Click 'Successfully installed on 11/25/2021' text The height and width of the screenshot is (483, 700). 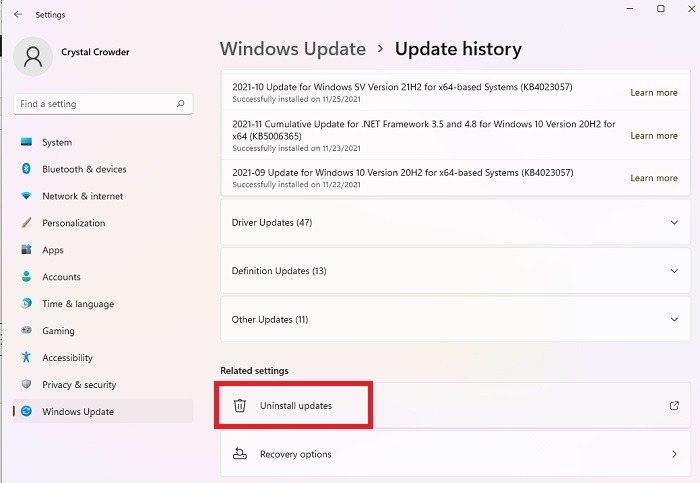(296, 99)
